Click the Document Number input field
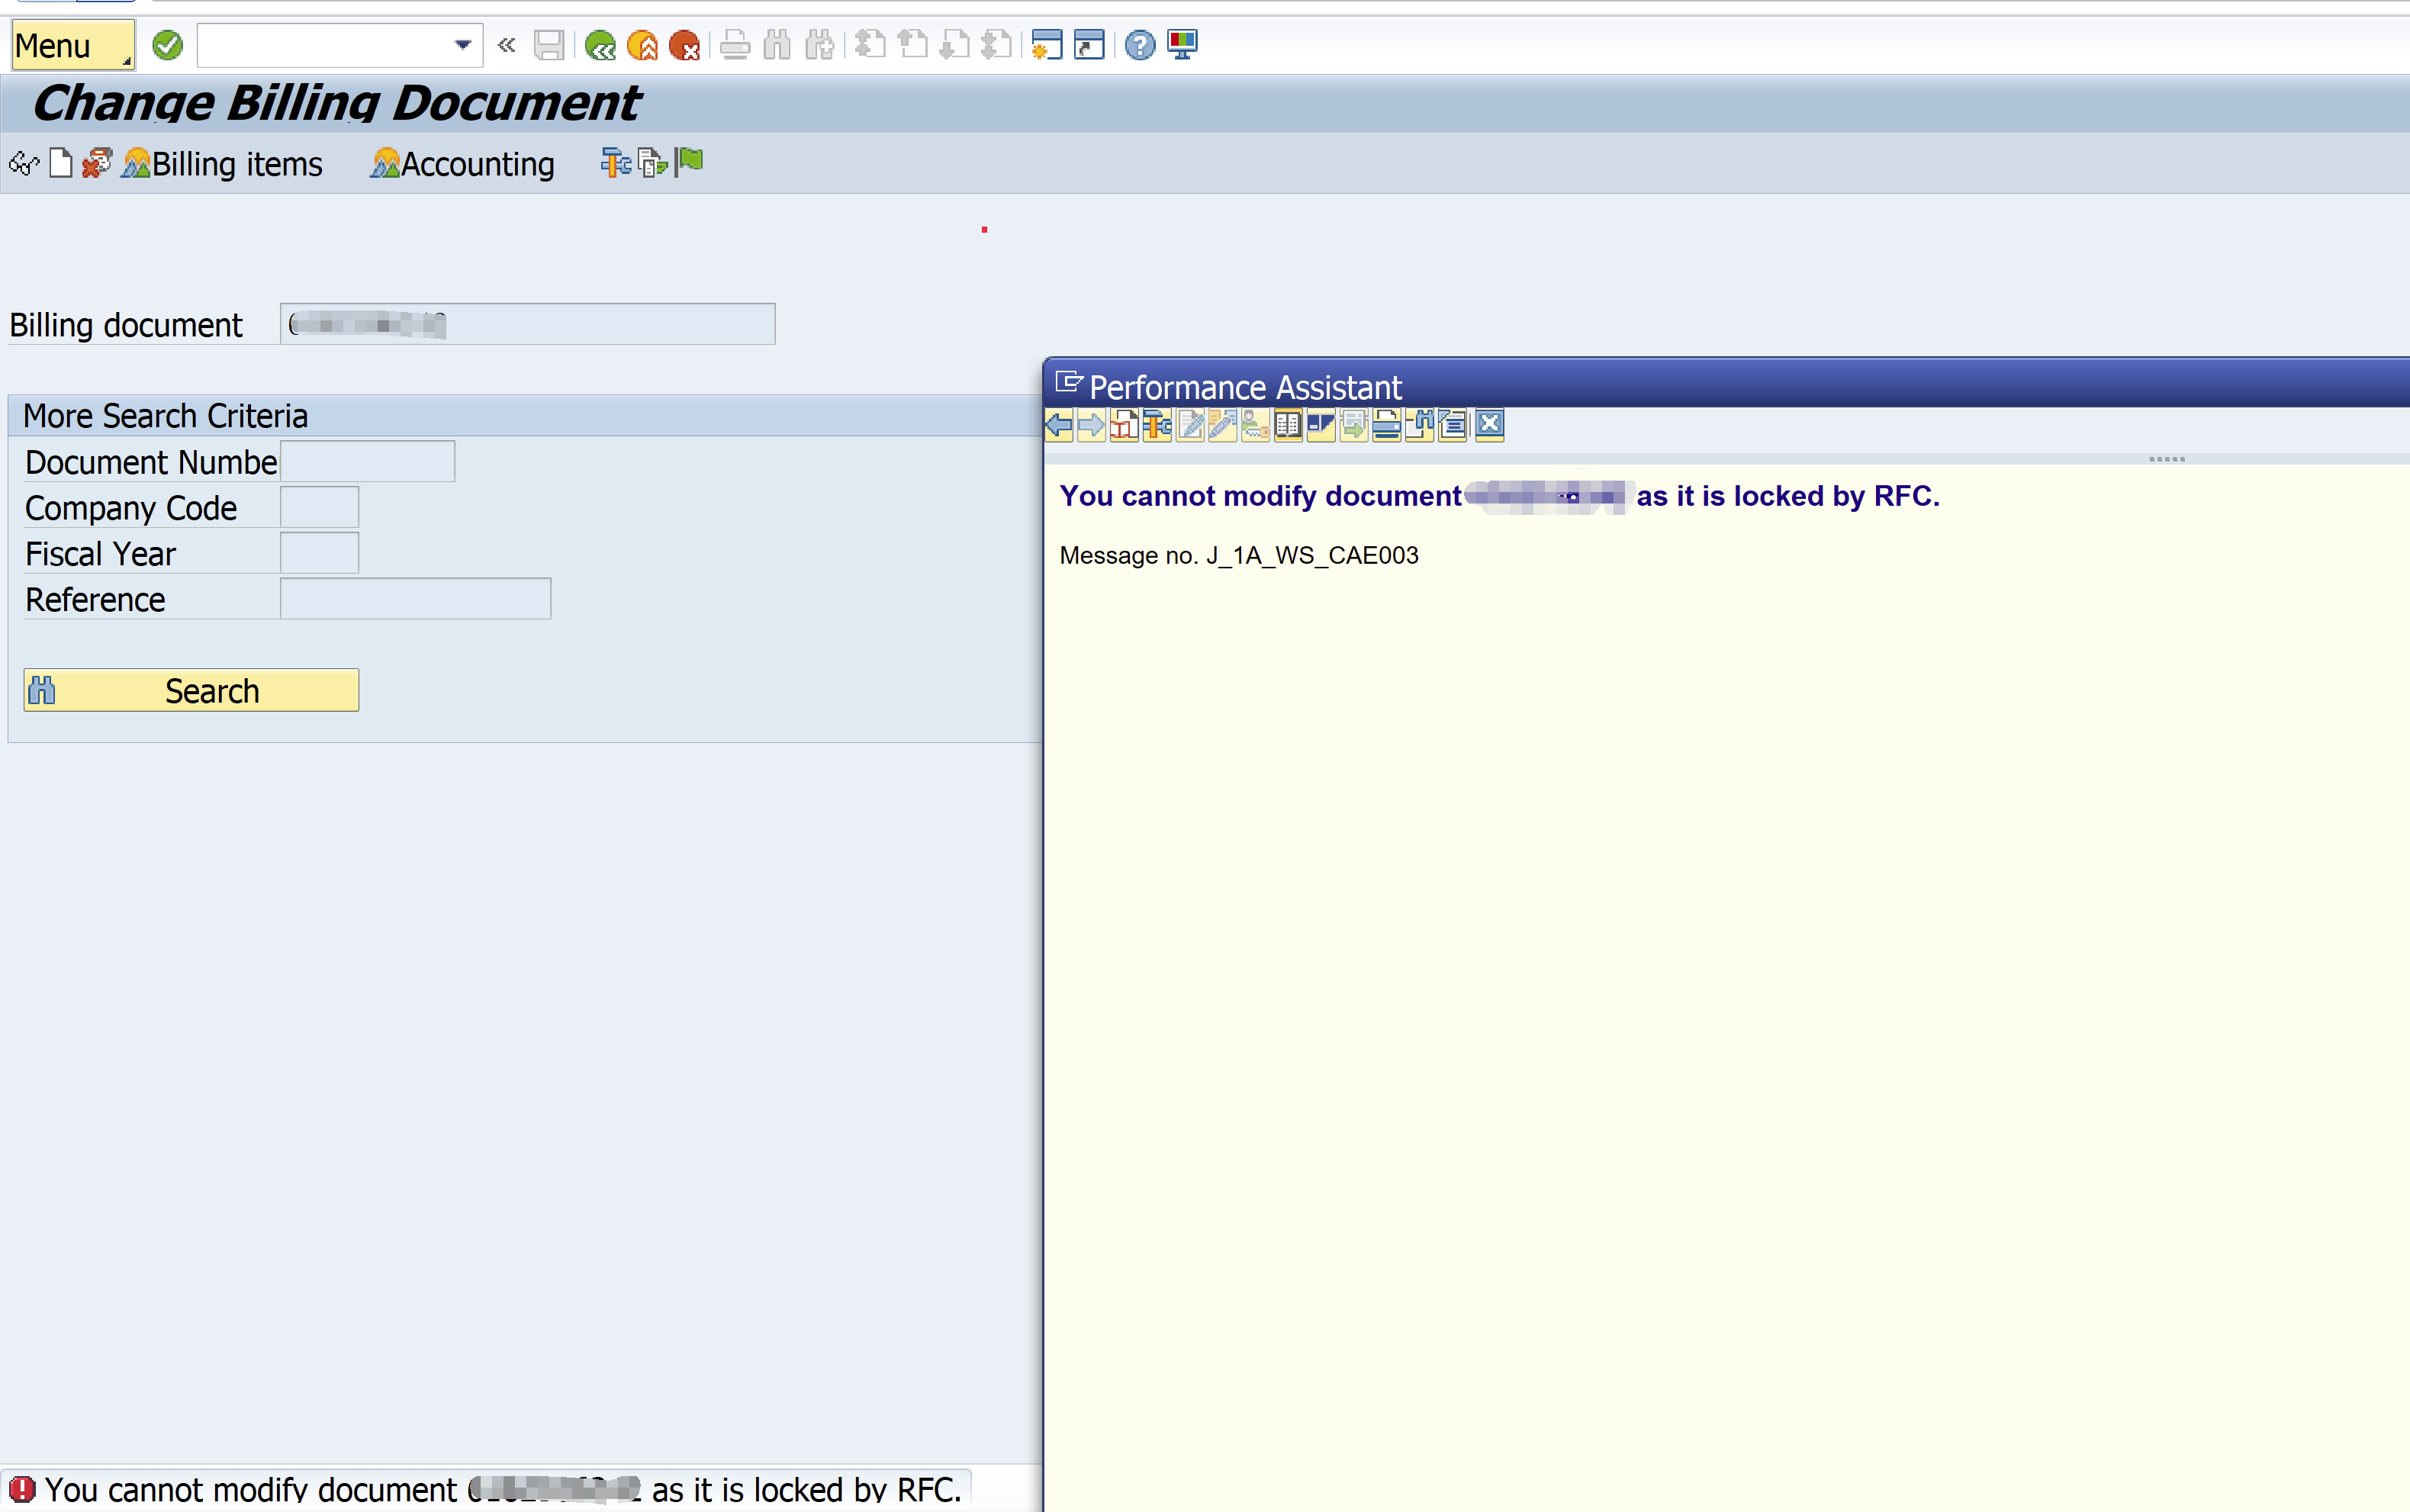Screen dimensions: 2410x1512 click(367, 461)
